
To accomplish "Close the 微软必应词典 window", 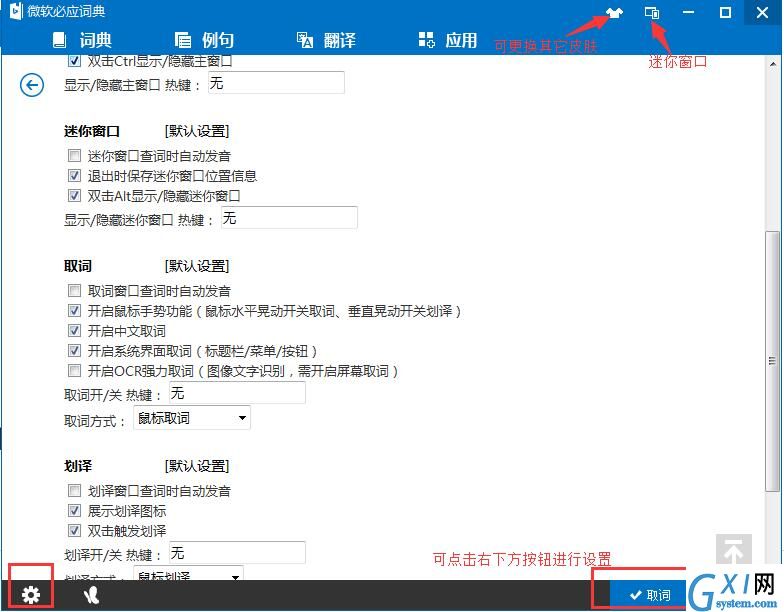I will 762,12.
